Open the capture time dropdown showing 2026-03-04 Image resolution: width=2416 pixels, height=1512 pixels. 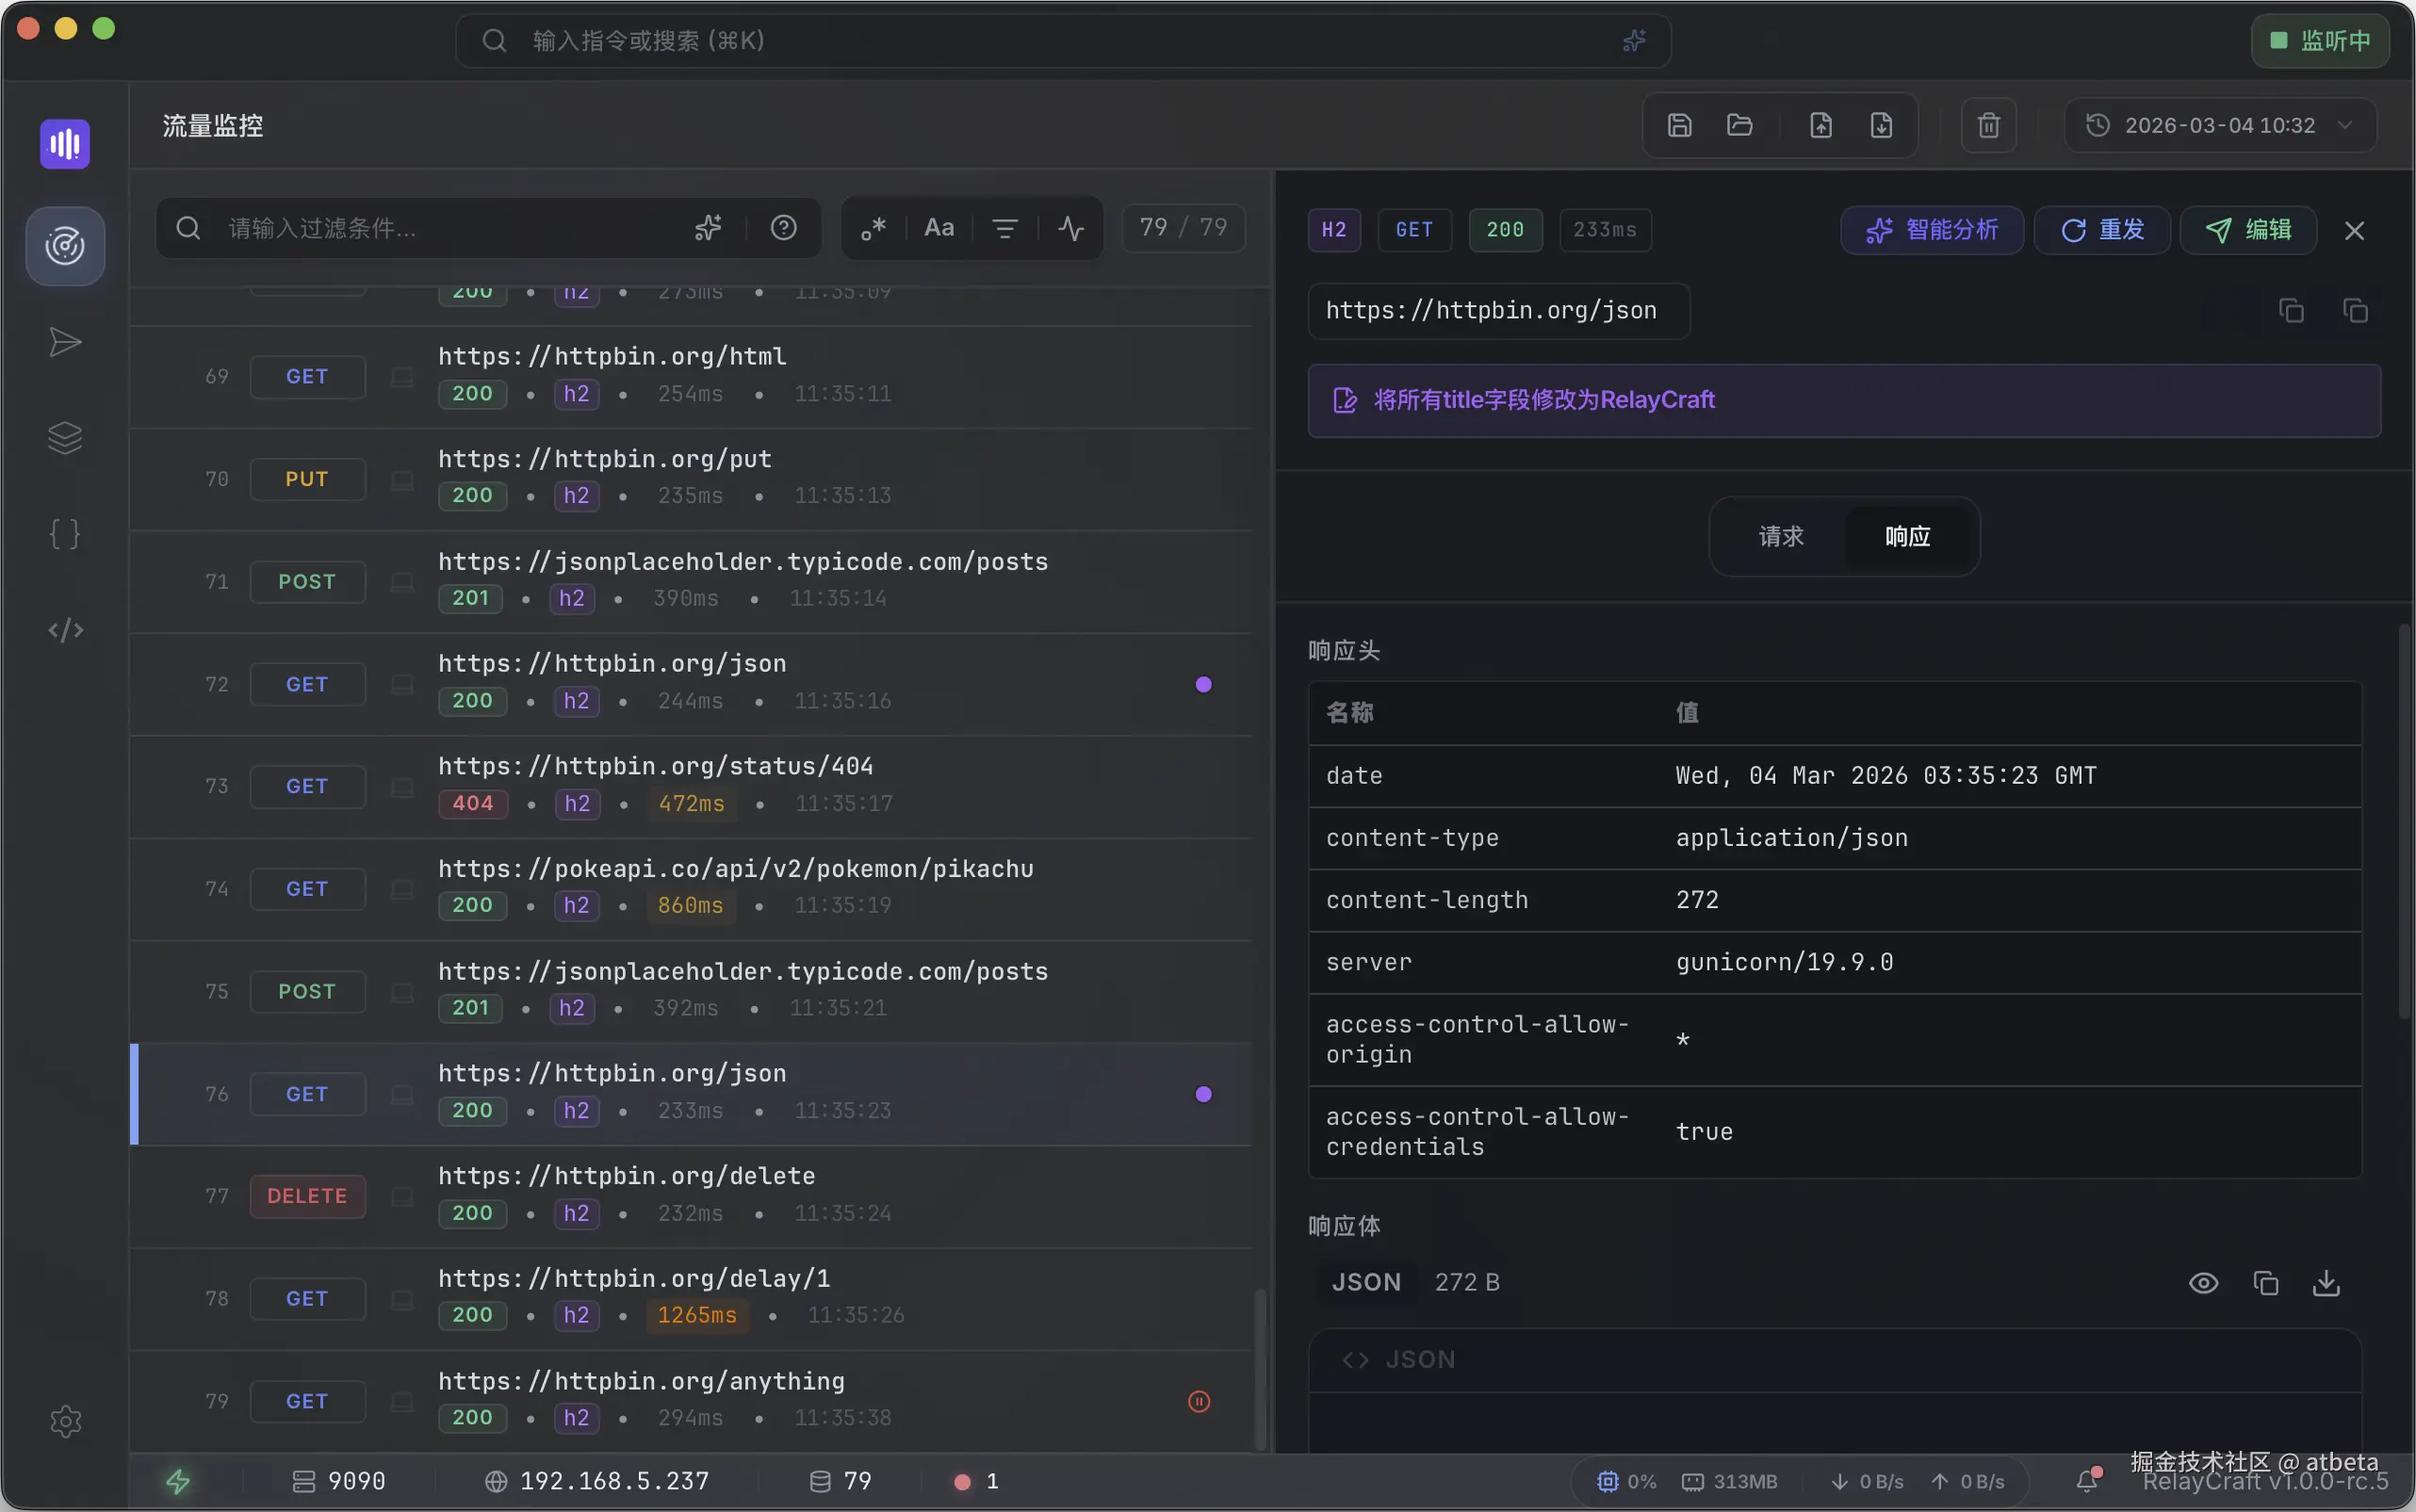pyautogui.click(x=2218, y=124)
